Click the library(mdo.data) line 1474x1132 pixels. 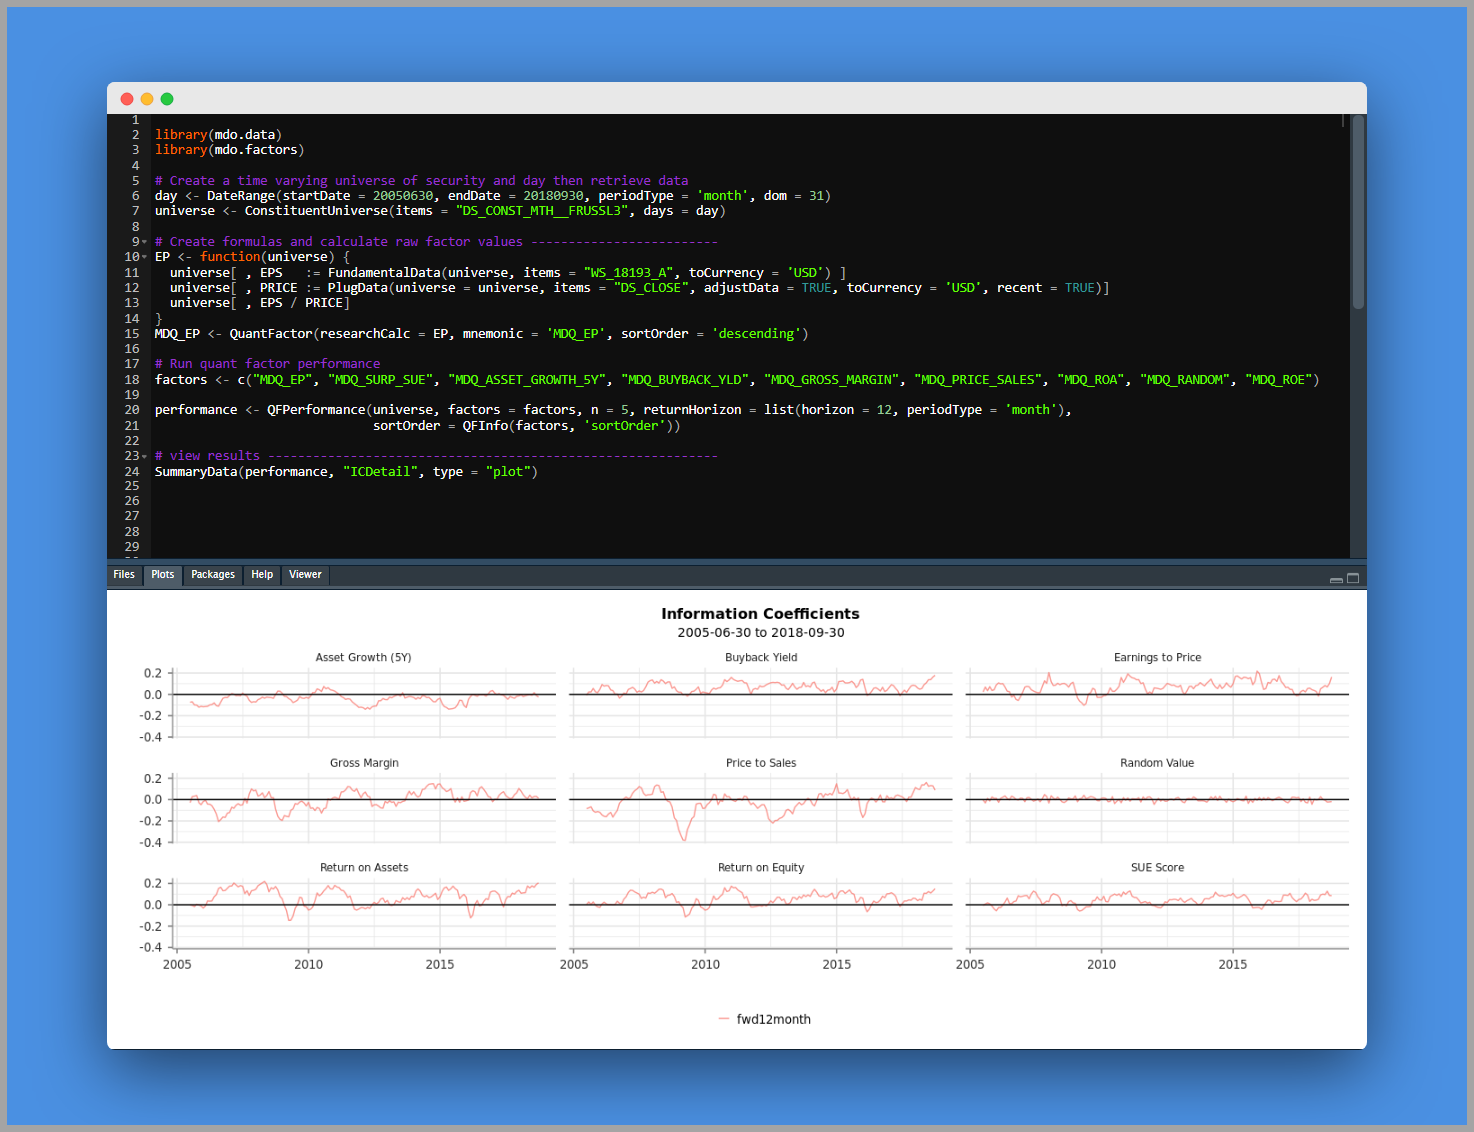click(218, 135)
